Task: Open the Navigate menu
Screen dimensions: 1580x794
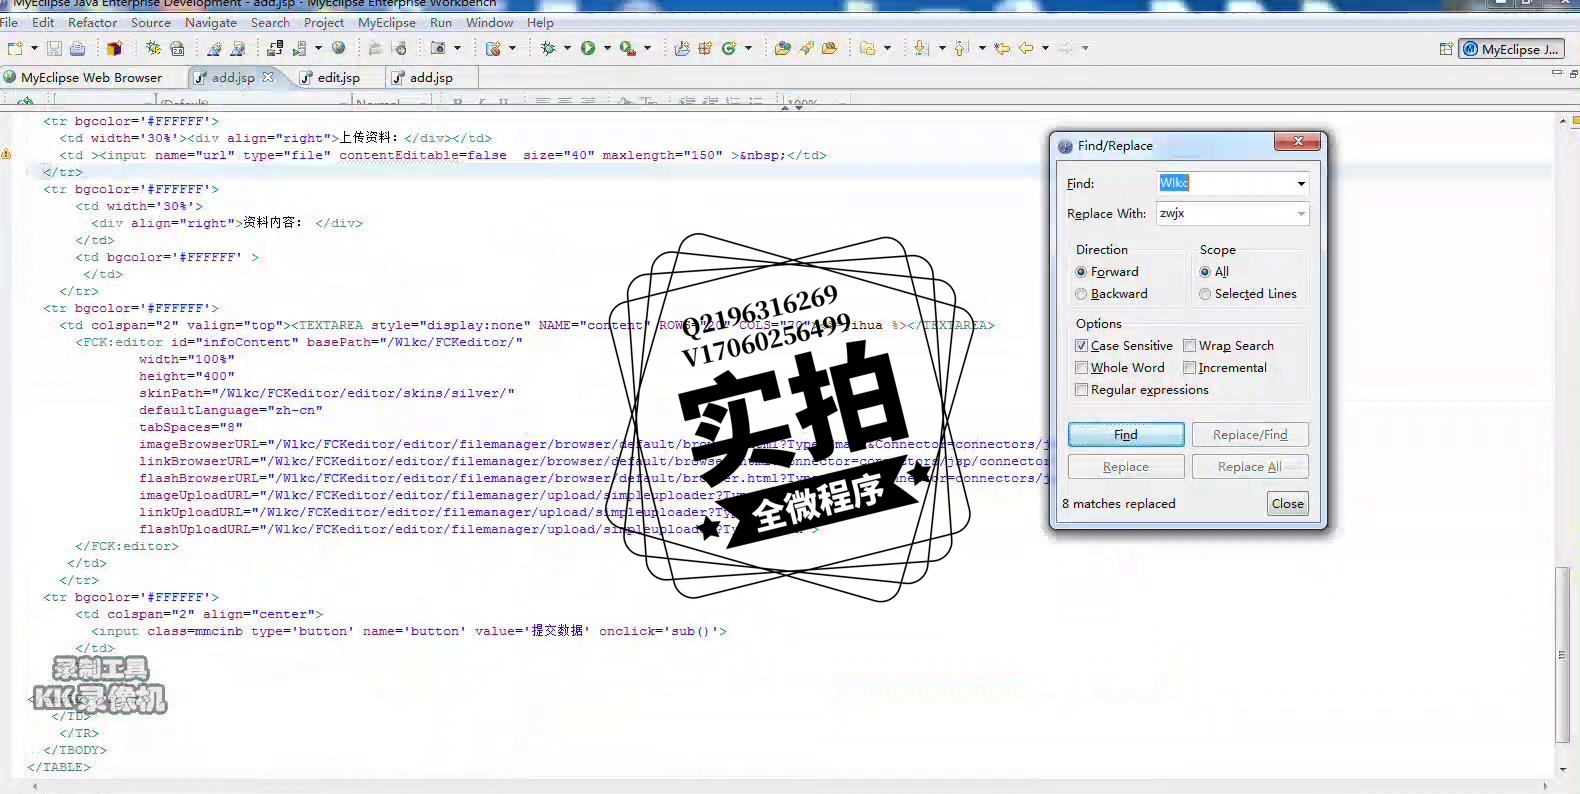Action: coord(211,22)
